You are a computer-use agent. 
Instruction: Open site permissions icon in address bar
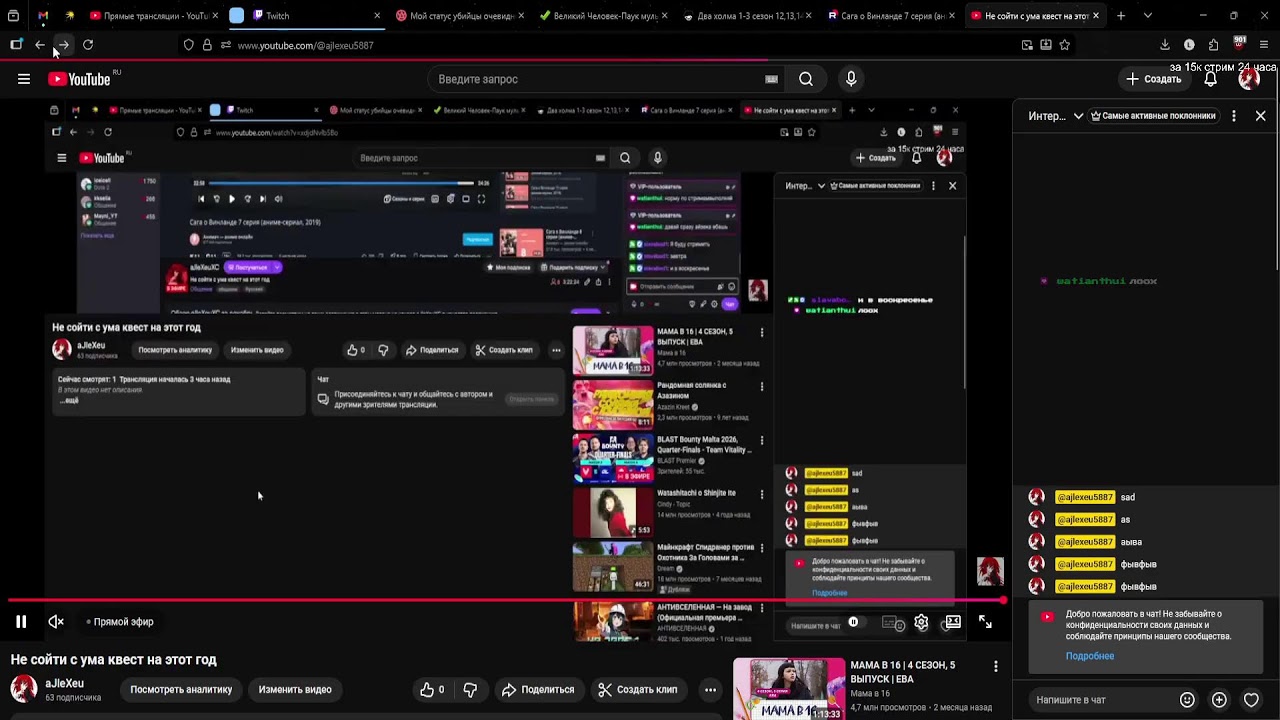tap(226, 45)
